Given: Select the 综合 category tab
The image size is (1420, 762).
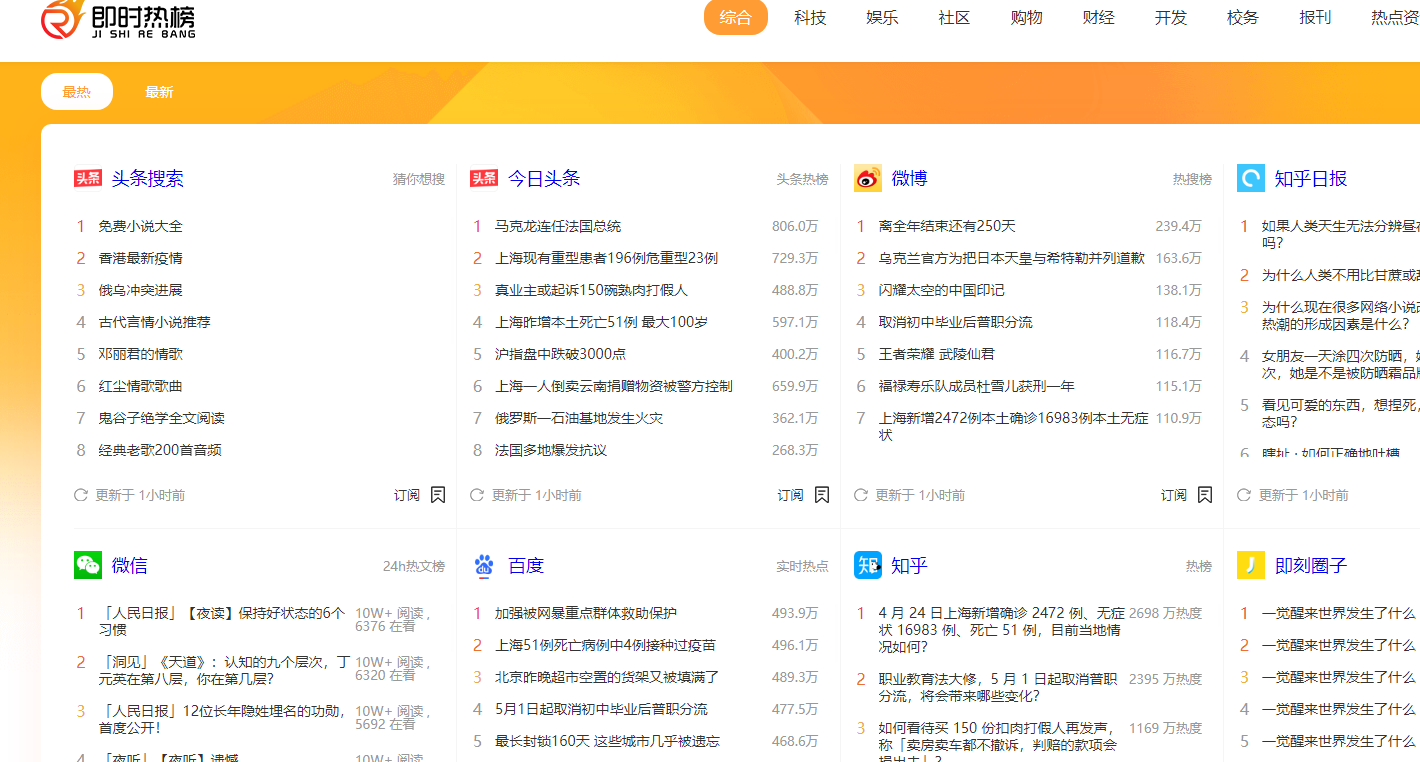Looking at the screenshot, I should (x=736, y=17).
